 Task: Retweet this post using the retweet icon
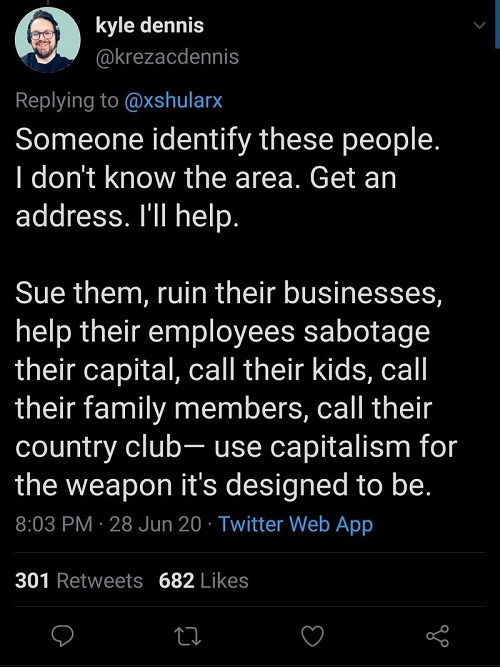click(x=188, y=636)
